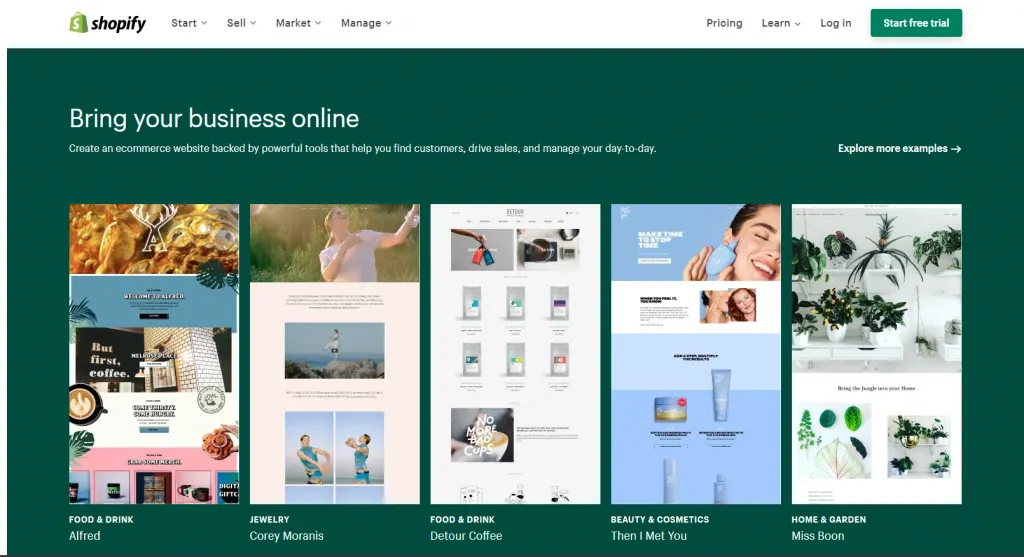
Task: Click the Shopify logo
Action: 107,23
